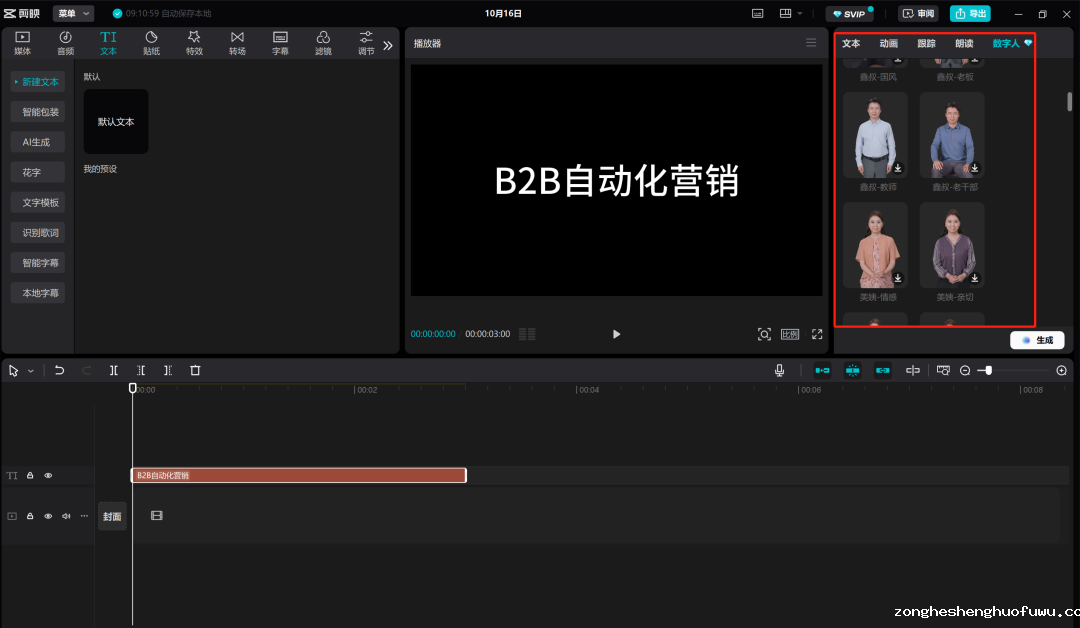
Task: Zoom out the timeline with minus icon
Action: coord(965,370)
